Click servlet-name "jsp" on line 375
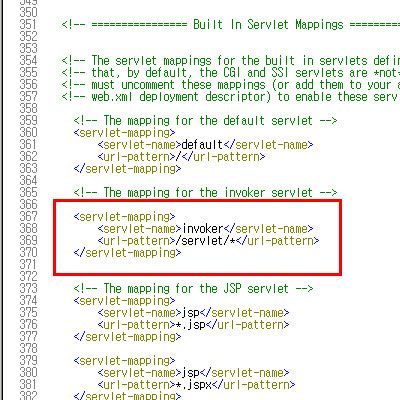This screenshot has width=400, height=400. click(190, 313)
